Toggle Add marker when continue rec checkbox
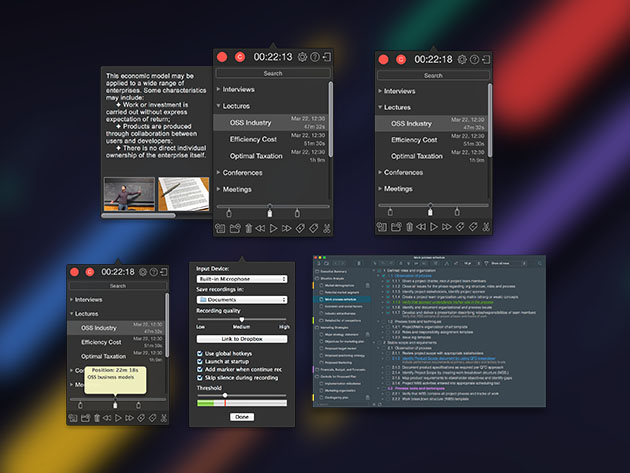Viewport: 630px width, 473px height. pyautogui.click(x=200, y=370)
